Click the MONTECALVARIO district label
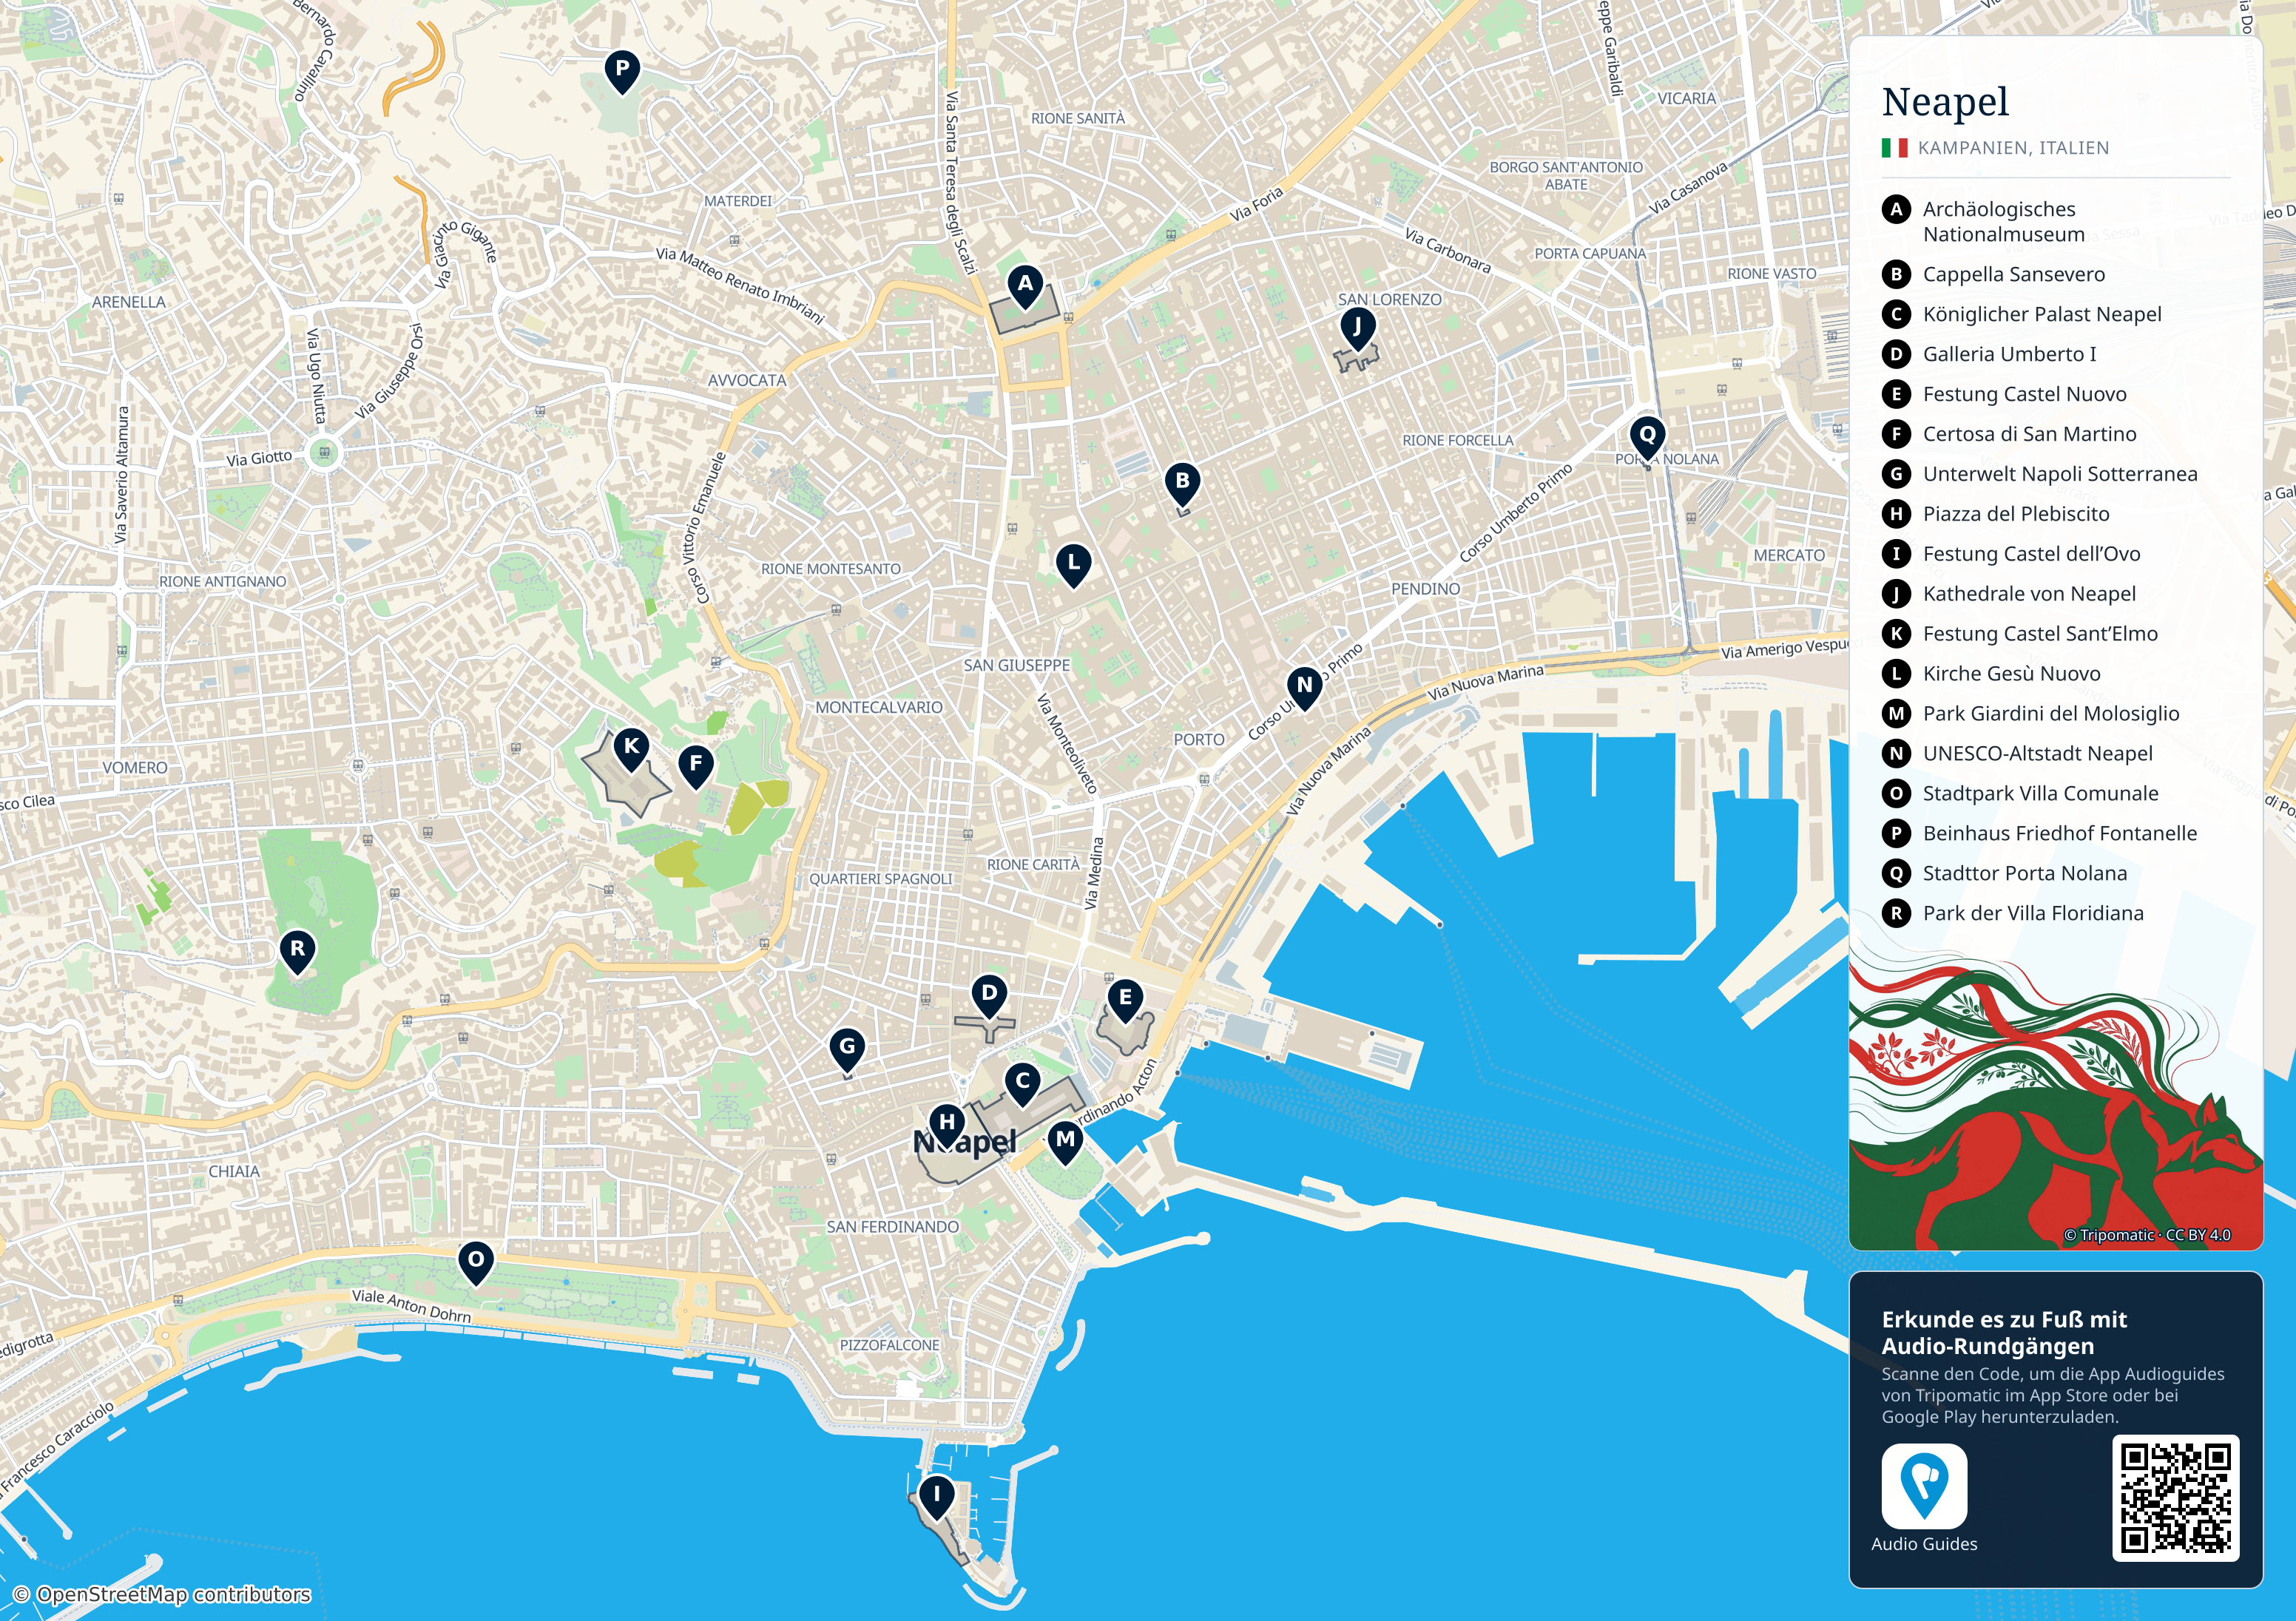The height and width of the screenshot is (1621, 2296). point(879,707)
